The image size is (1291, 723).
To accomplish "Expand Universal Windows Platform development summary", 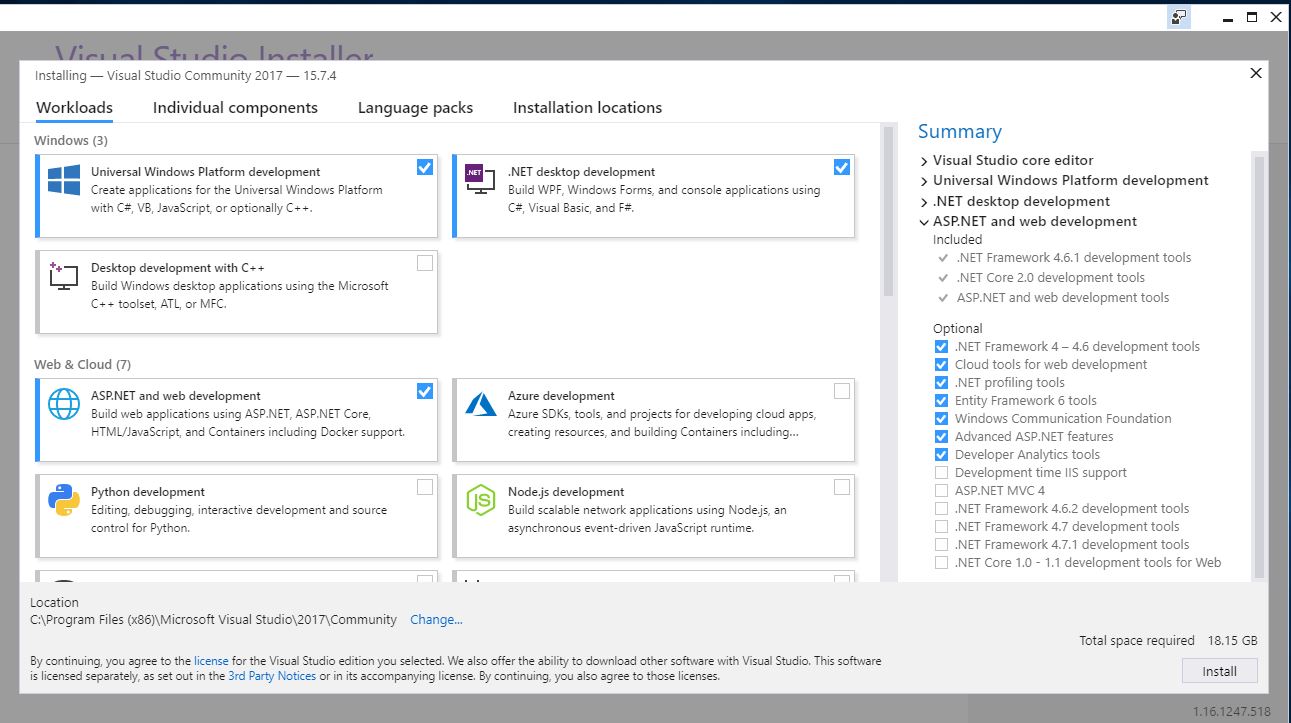I will (924, 181).
